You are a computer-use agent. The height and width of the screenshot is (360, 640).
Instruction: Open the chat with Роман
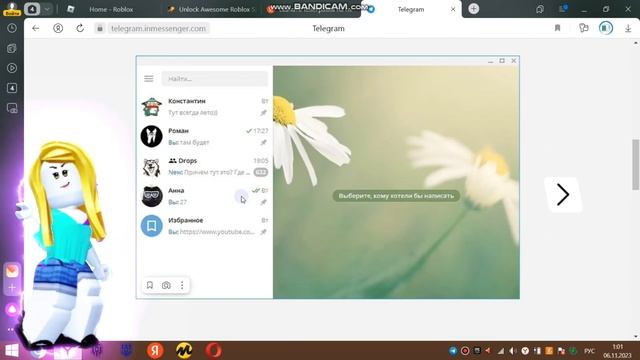[x=204, y=136]
